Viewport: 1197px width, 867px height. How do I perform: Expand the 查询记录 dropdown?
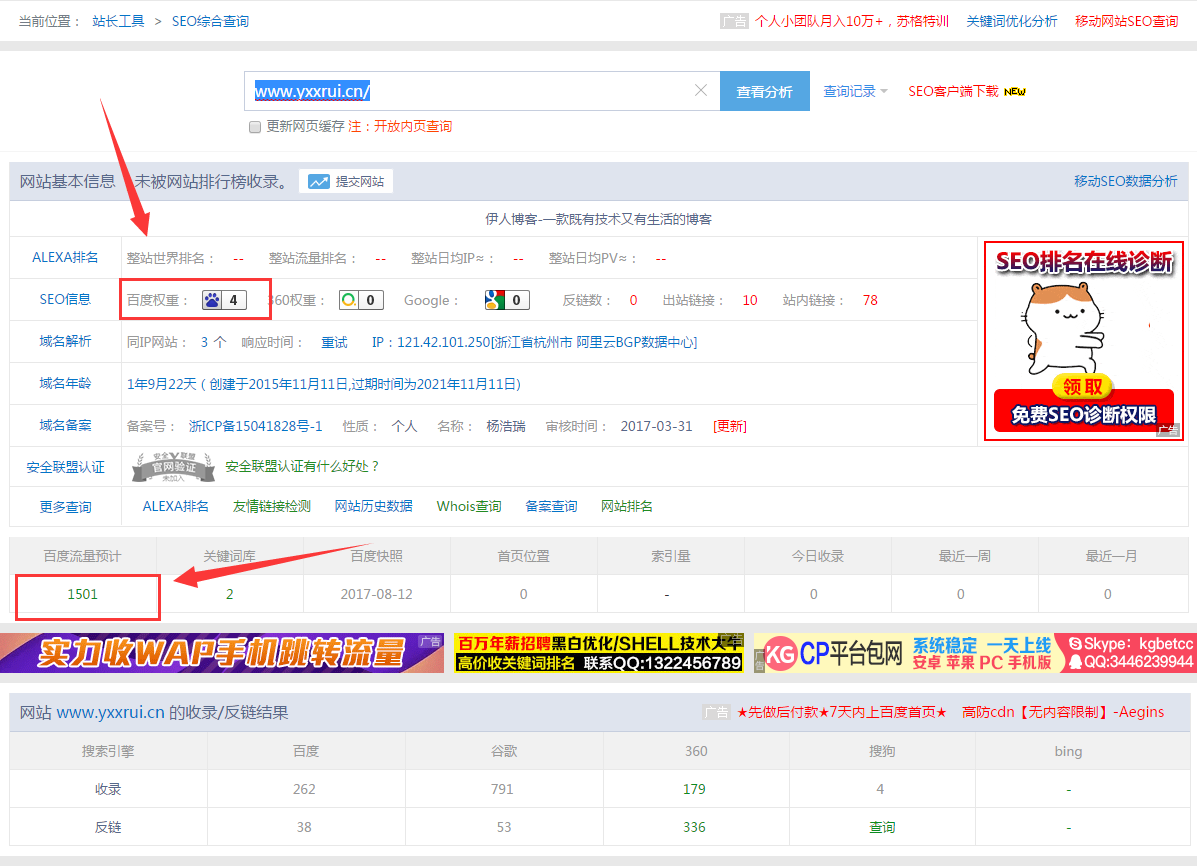(x=855, y=91)
